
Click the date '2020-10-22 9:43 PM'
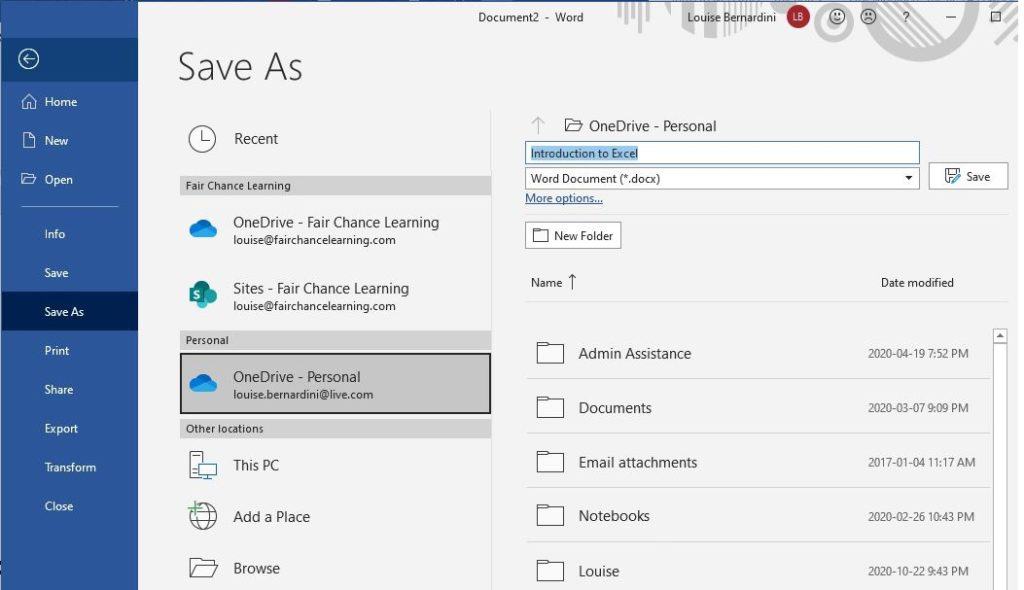(918, 571)
